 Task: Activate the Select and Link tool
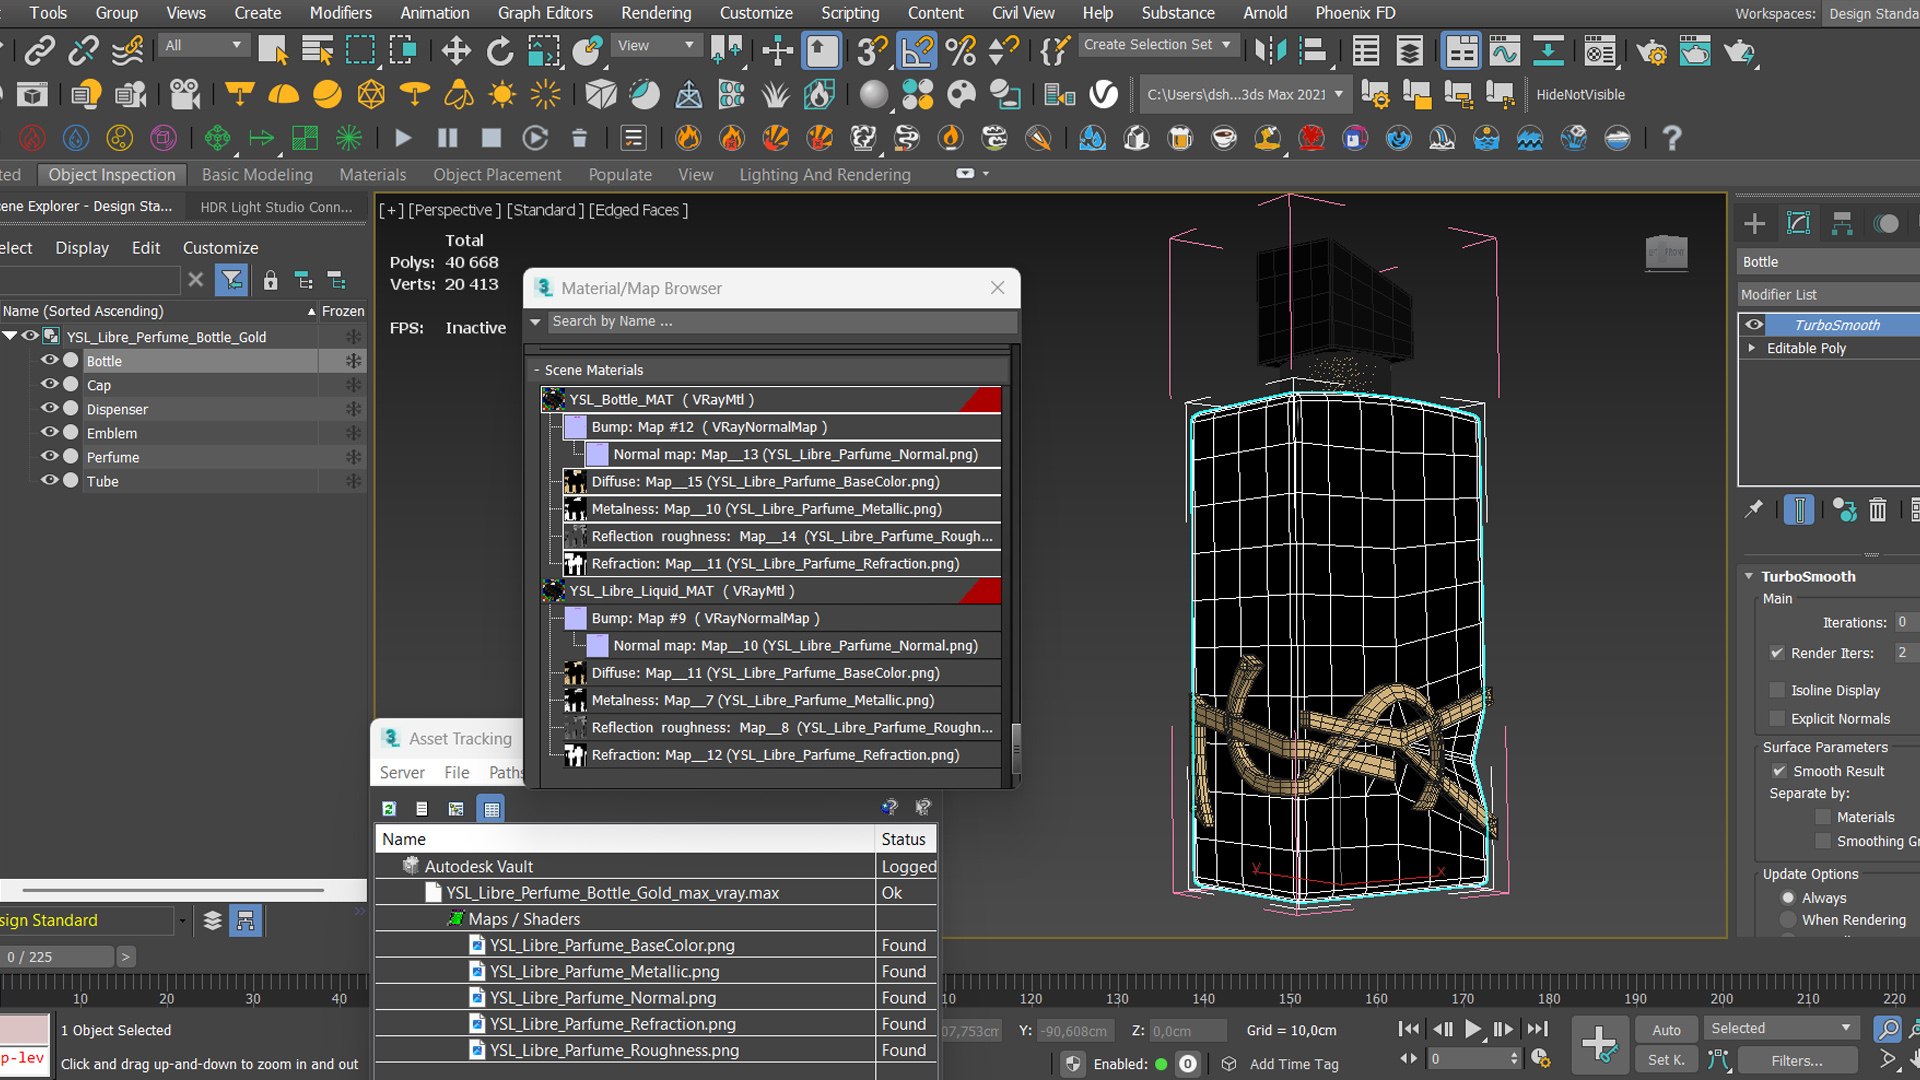(x=40, y=51)
